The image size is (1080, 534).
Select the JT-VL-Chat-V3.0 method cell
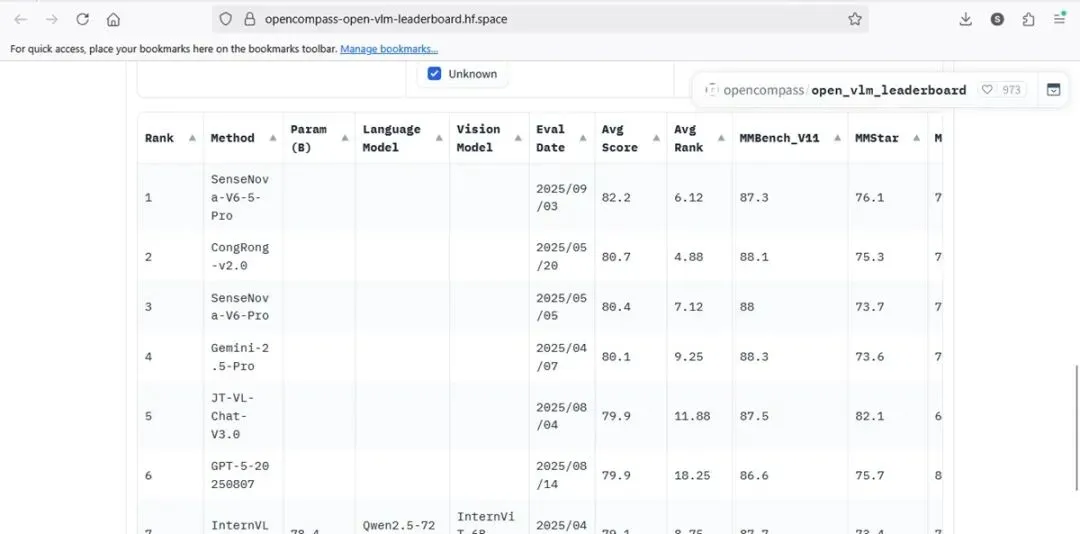pos(243,416)
